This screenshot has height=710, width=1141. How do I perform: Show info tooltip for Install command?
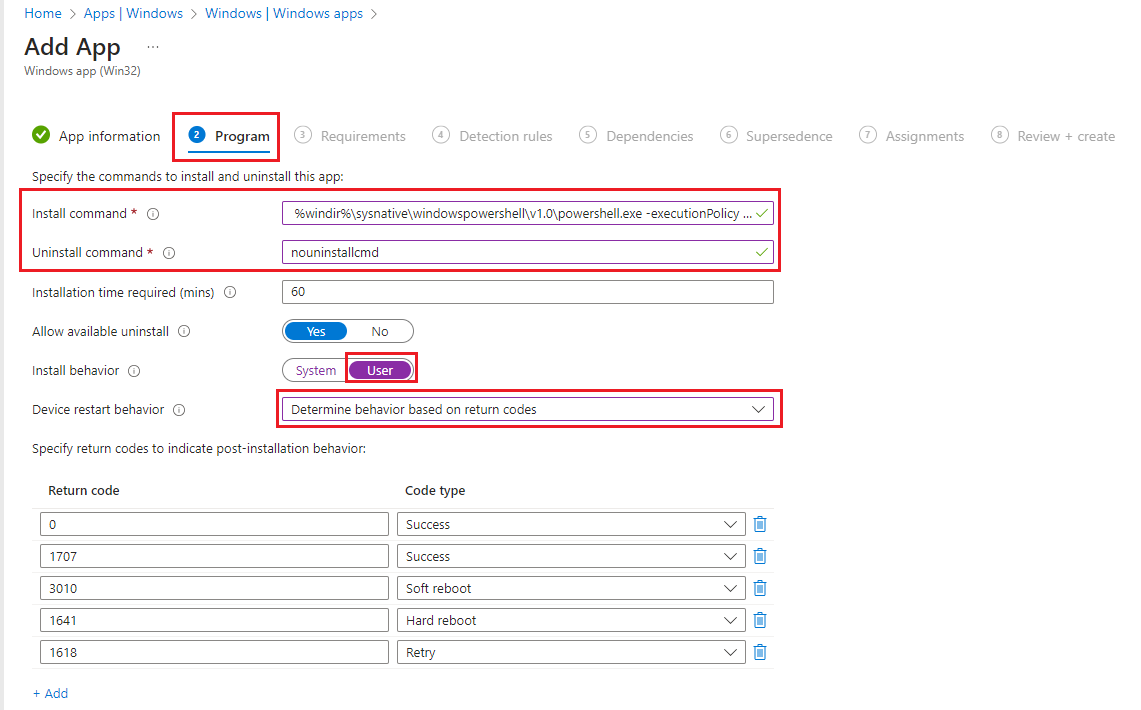(153, 214)
